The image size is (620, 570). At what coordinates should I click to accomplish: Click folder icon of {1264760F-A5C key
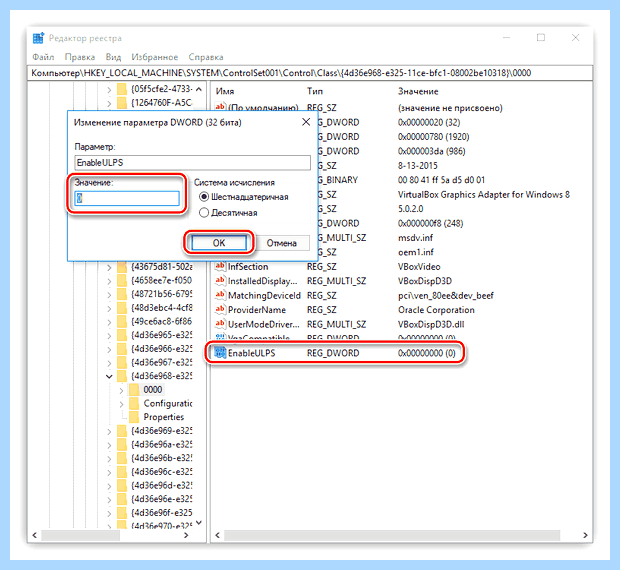(122, 103)
